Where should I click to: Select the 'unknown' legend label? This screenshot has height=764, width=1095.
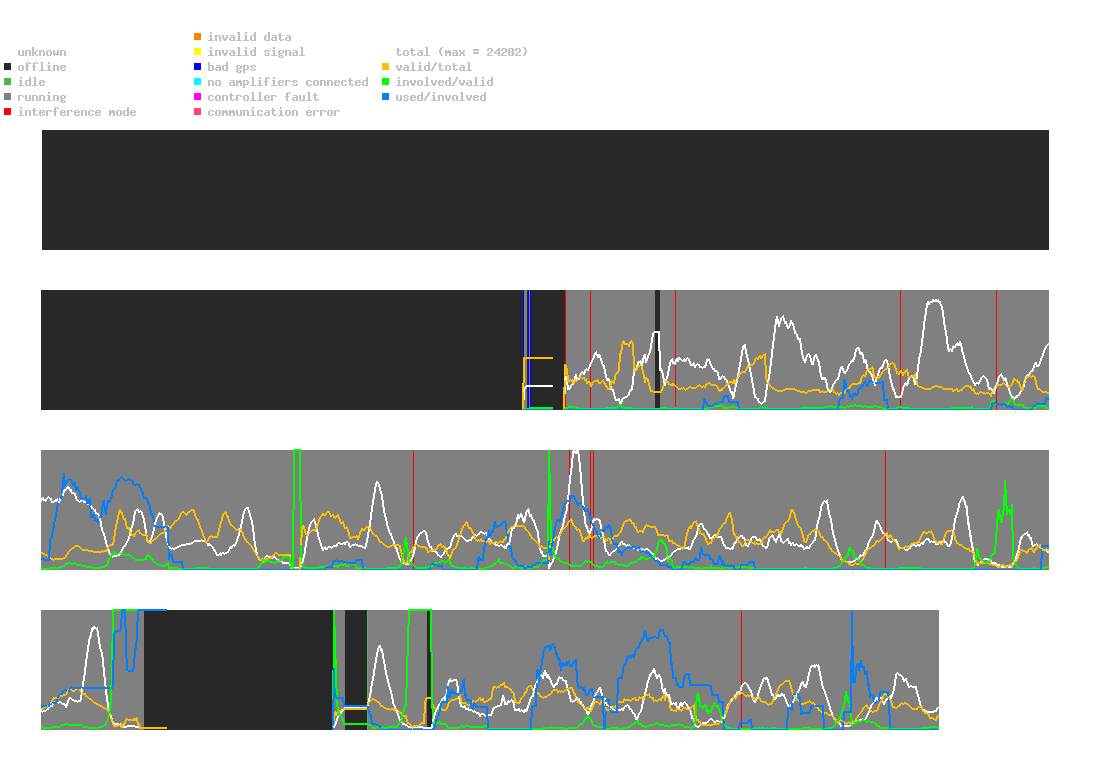click(x=42, y=52)
